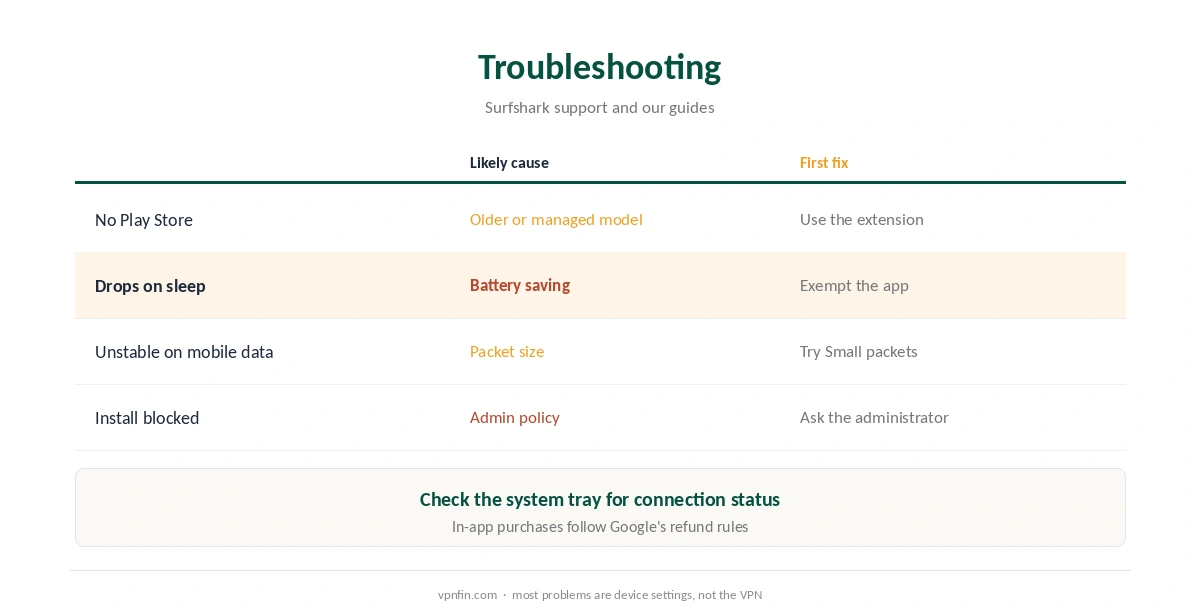Viewport: 1200px width, 614px height.
Task: Click 'Check the system tray for connection status'
Action: (x=600, y=499)
